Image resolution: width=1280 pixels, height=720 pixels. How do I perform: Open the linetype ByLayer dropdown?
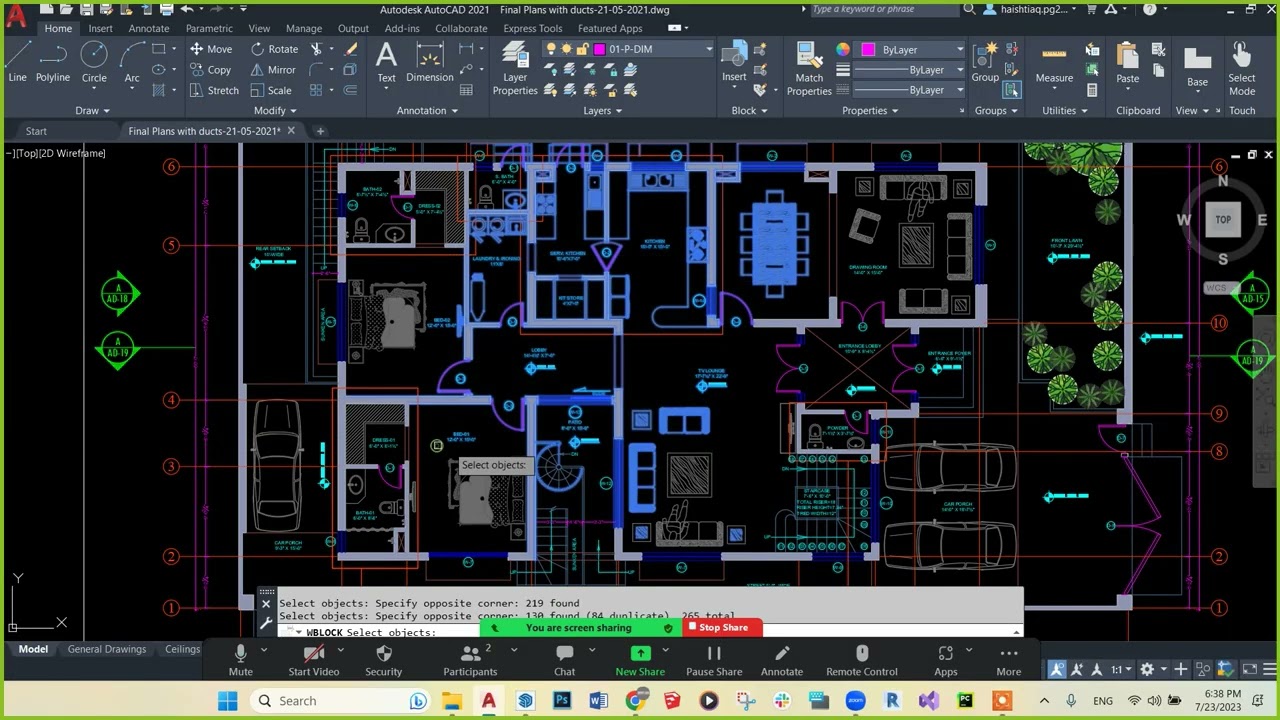(x=960, y=90)
